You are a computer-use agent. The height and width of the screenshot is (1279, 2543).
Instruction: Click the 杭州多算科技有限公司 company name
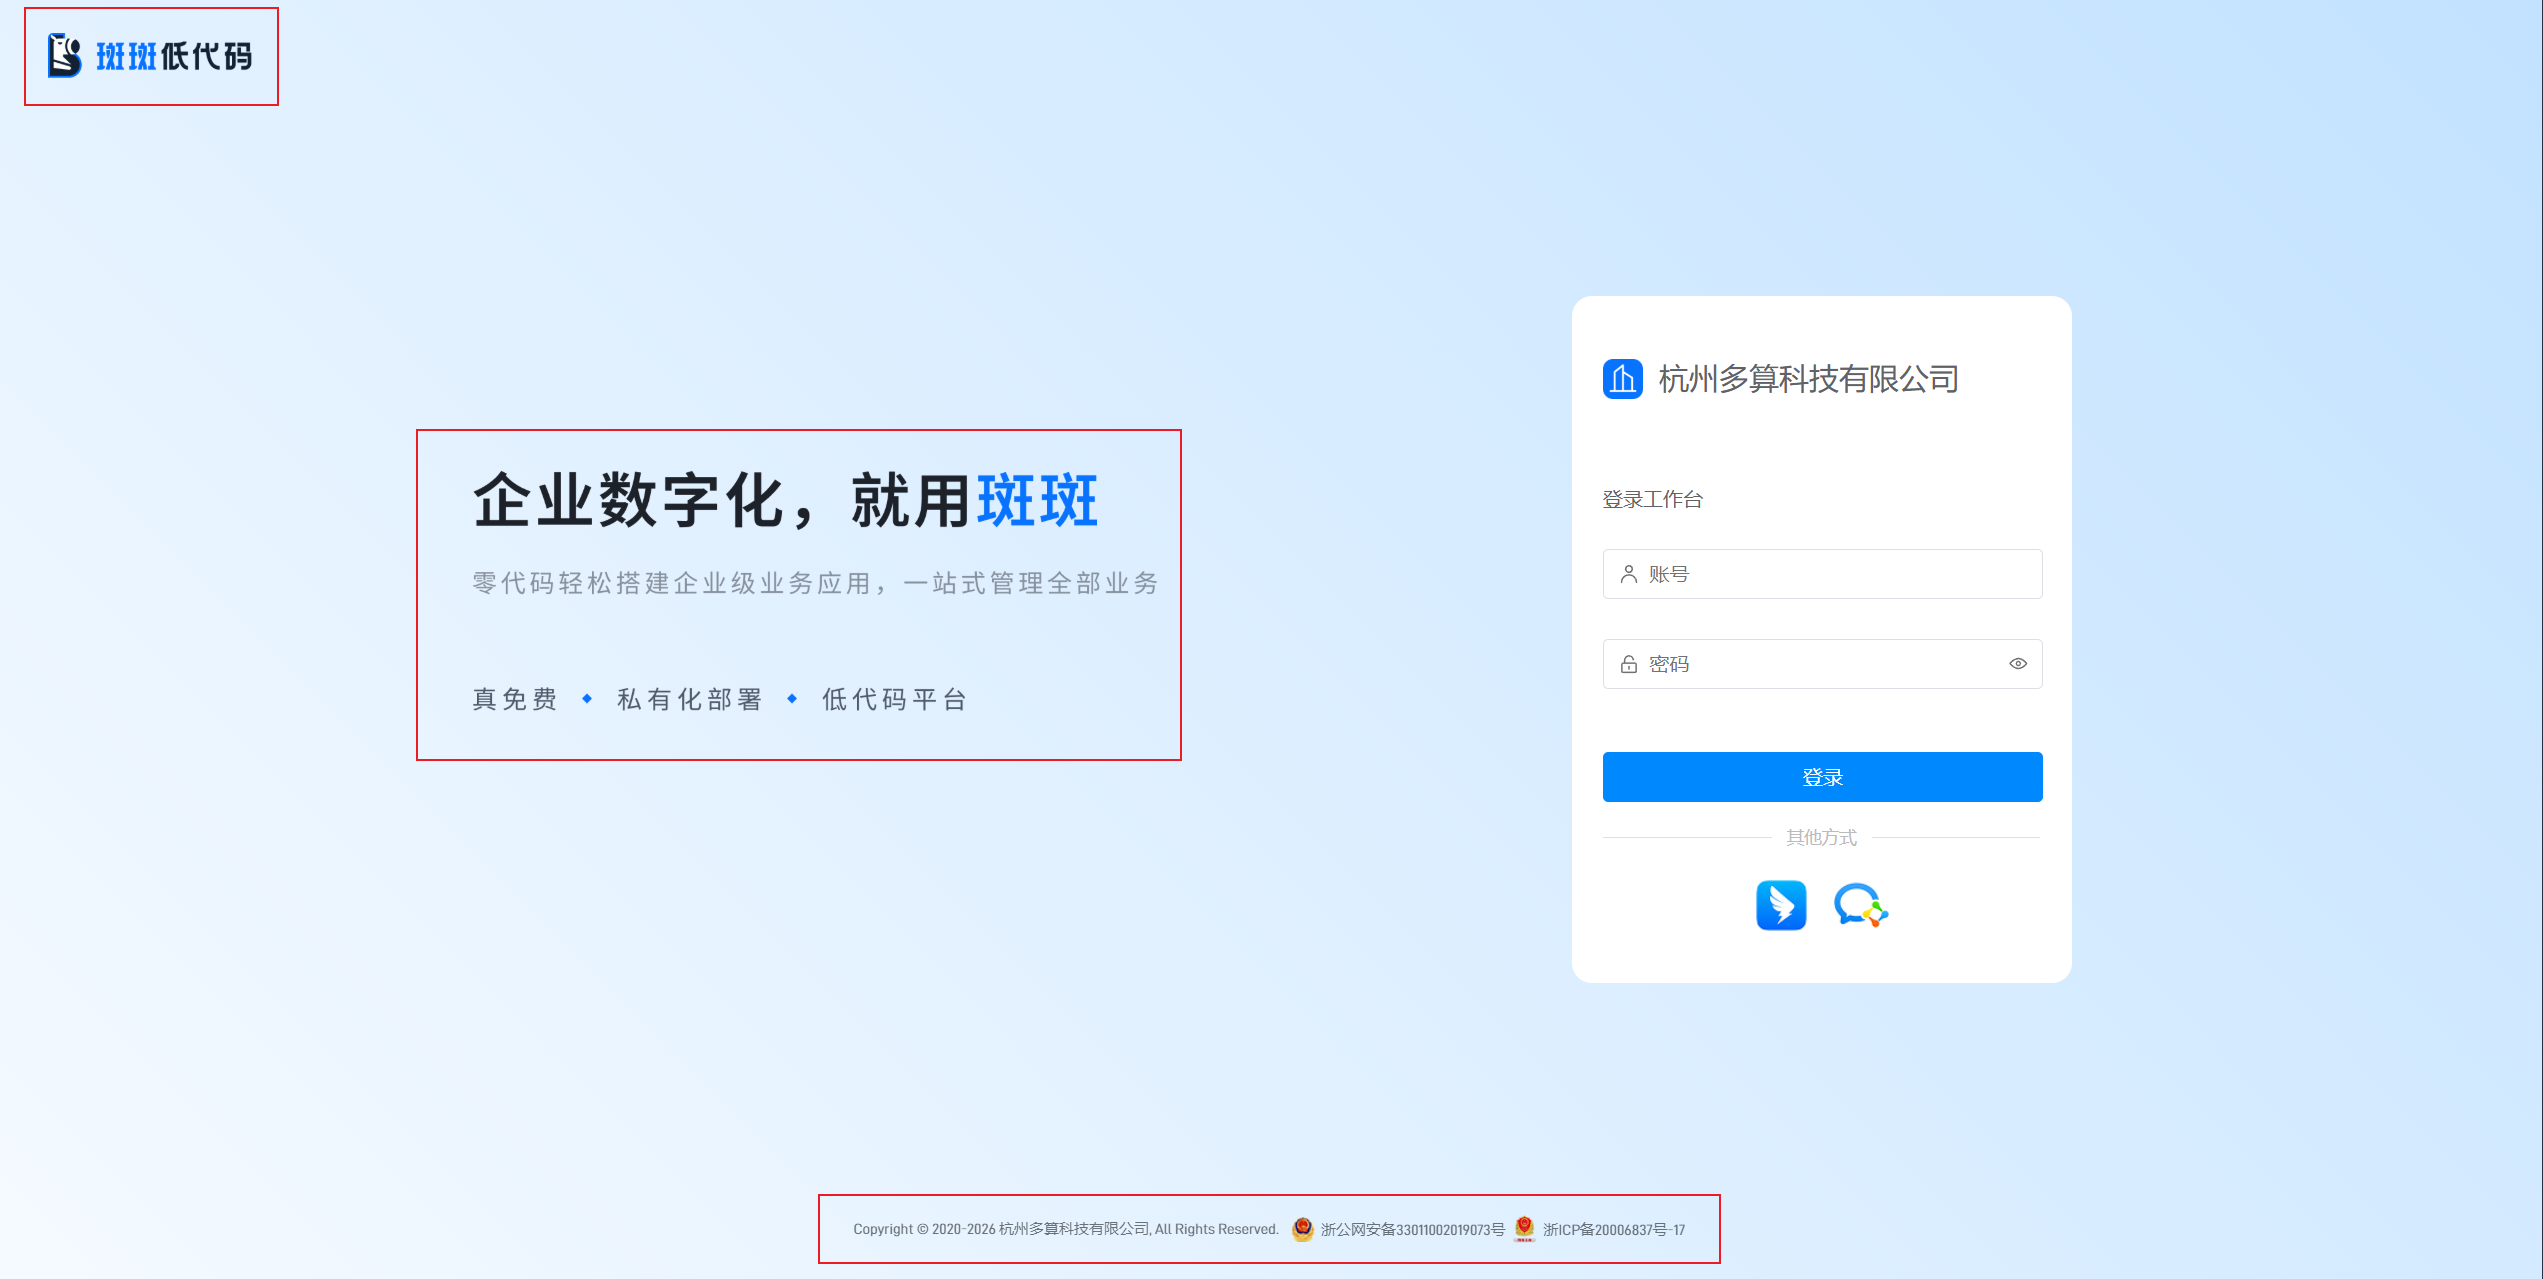point(1808,379)
